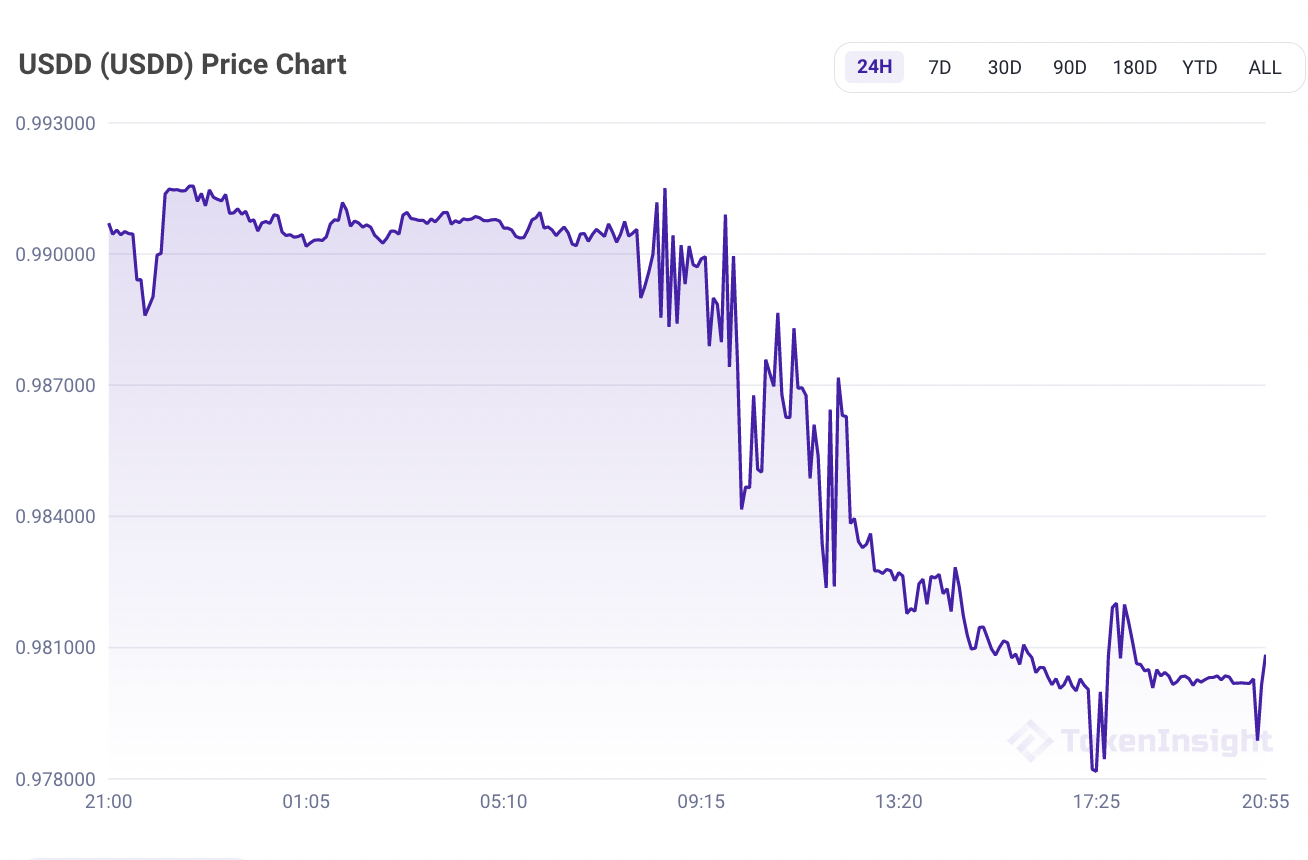Image resolution: width=1308 pixels, height=860 pixels.
Task: Click the 0.978000 bottom axis label
Action: (x=55, y=778)
